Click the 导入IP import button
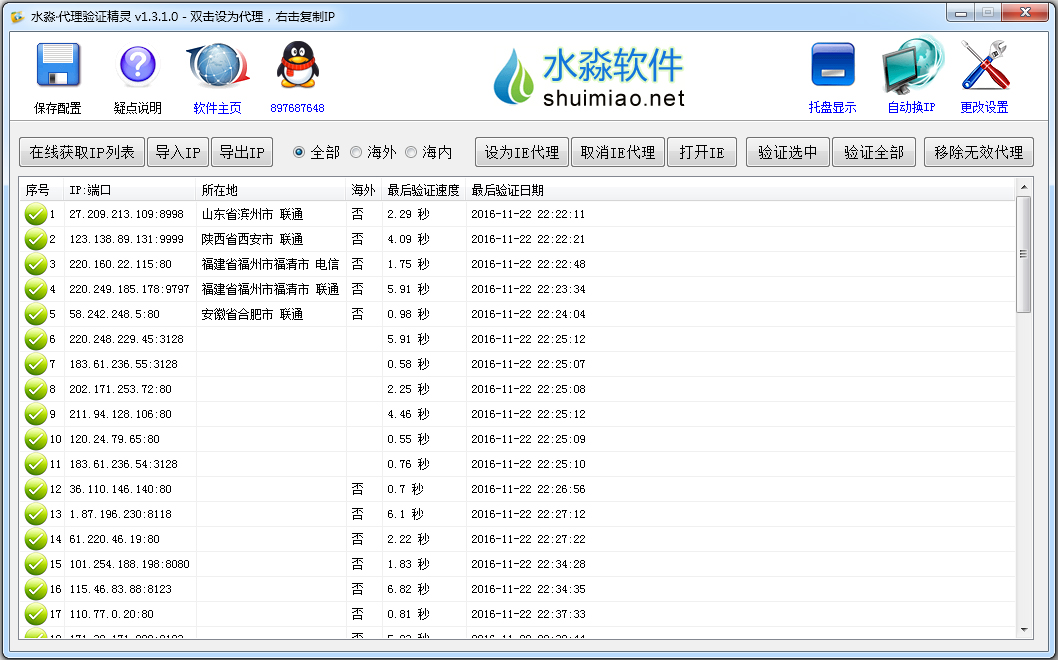This screenshot has width=1058, height=660. click(178, 152)
